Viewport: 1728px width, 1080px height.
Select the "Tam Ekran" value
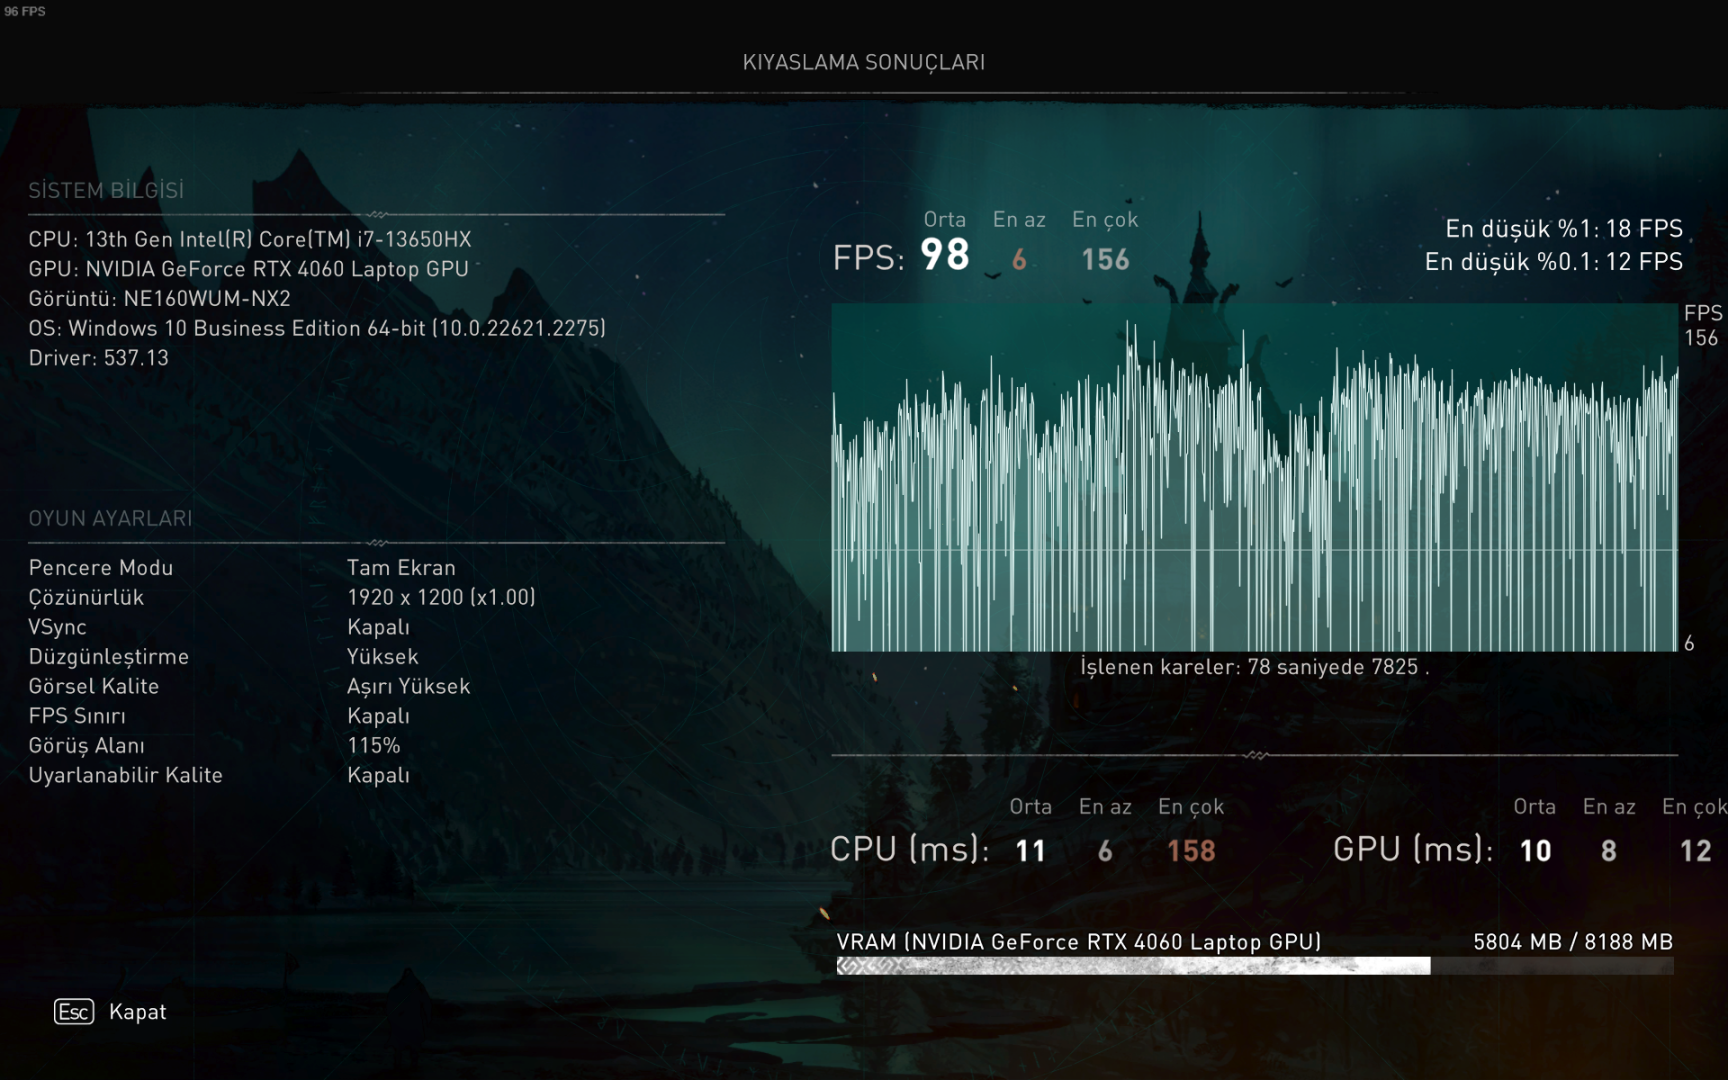401,568
